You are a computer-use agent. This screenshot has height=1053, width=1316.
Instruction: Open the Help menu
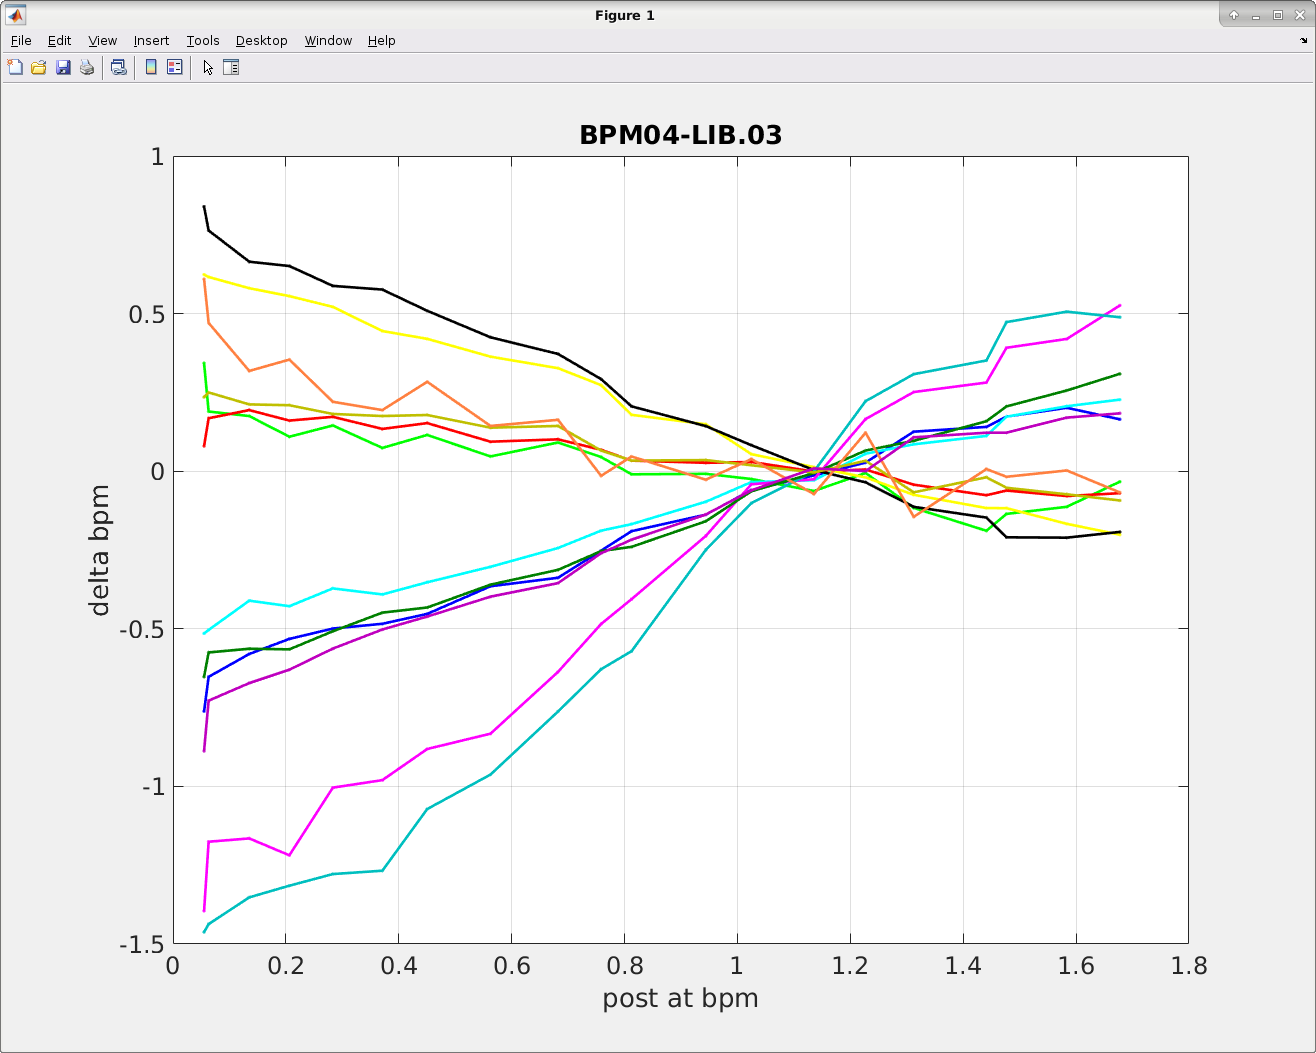click(x=381, y=41)
